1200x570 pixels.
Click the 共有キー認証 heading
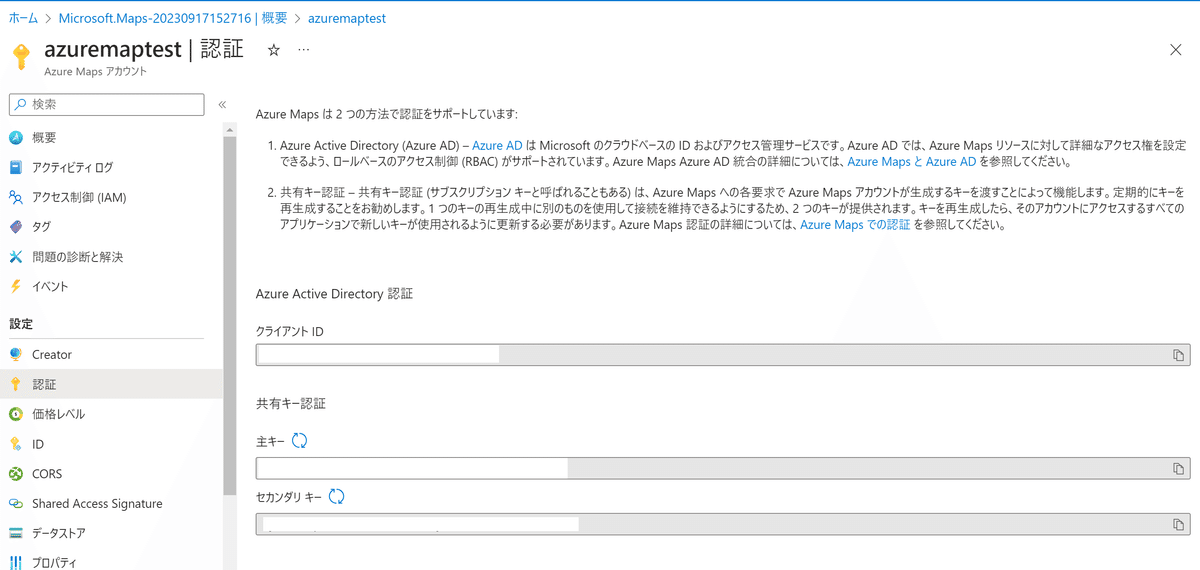(291, 404)
